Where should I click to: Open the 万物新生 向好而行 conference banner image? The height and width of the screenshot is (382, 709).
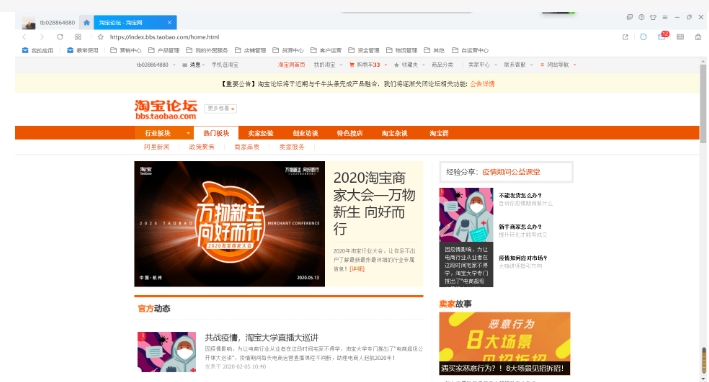pos(229,224)
